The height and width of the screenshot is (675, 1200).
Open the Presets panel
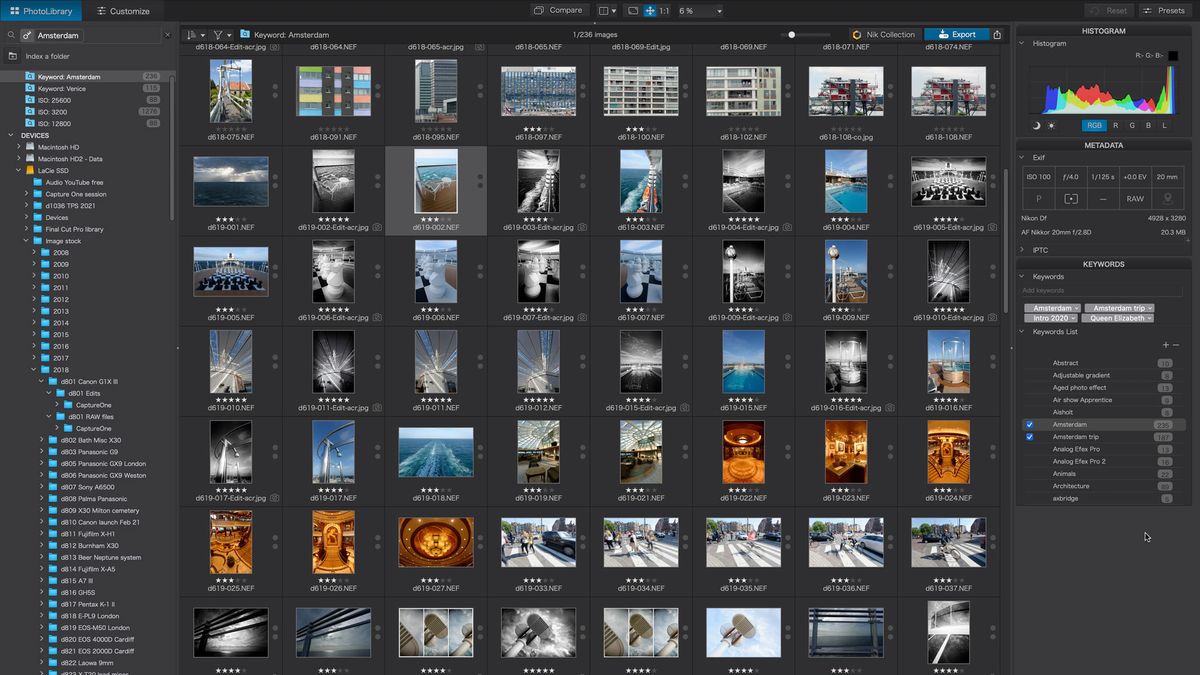[1163, 11]
